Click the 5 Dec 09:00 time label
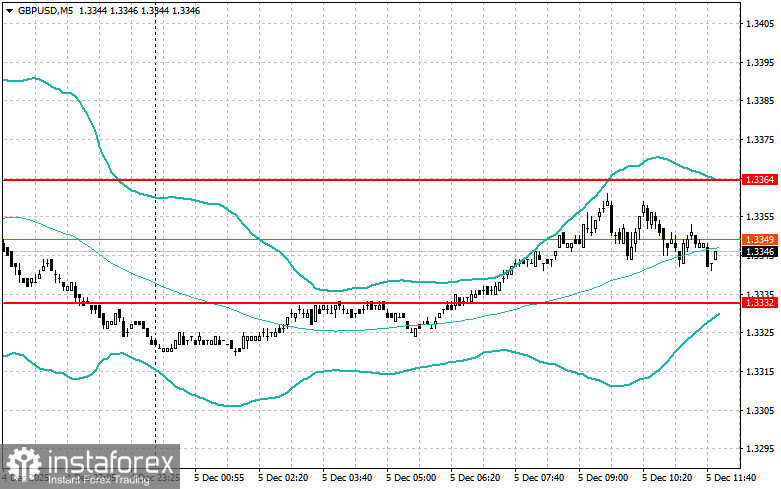Image resolution: width=781 pixels, height=489 pixels. coord(603,478)
